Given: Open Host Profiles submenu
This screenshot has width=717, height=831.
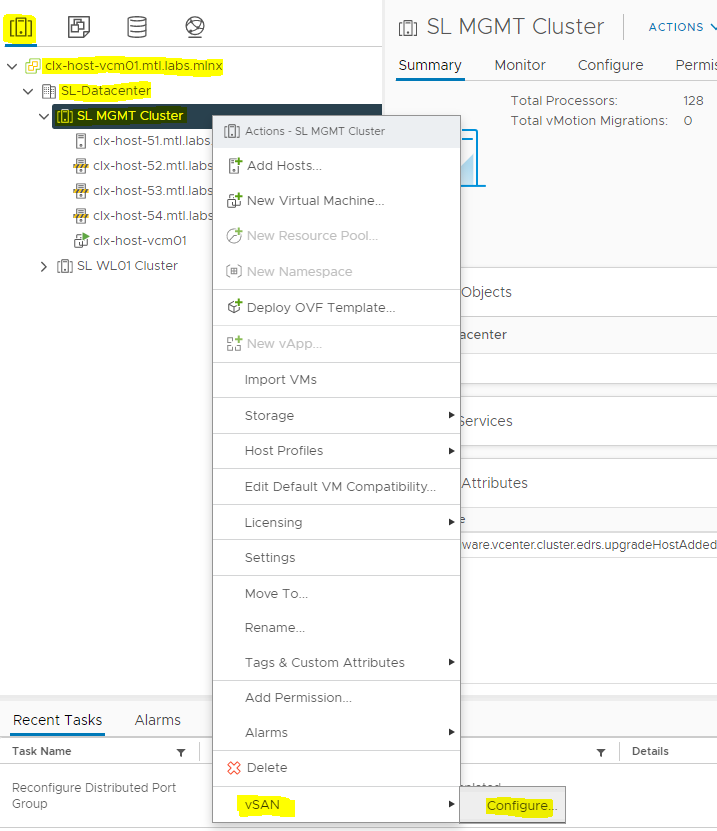Looking at the screenshot, I should coord(336,451).
